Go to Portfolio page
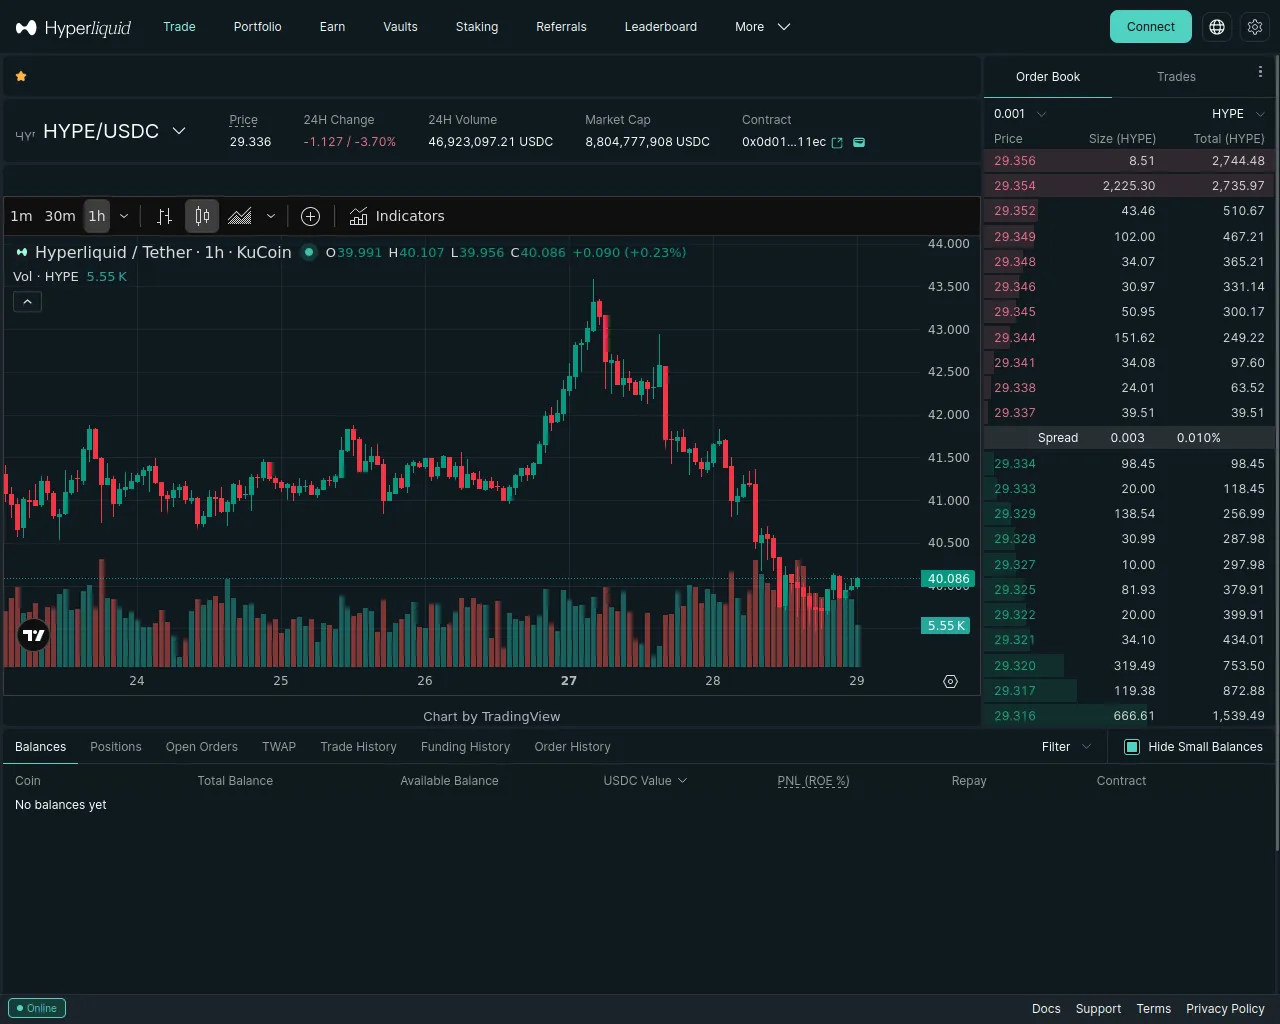1280x1024 pixels. (257, 27)
